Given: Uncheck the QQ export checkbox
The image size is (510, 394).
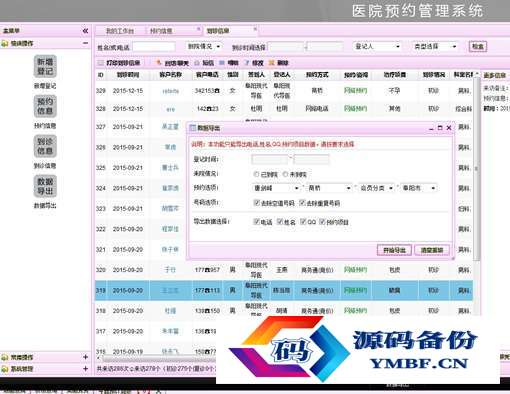Looking at the screenshot, I should 303,221.
